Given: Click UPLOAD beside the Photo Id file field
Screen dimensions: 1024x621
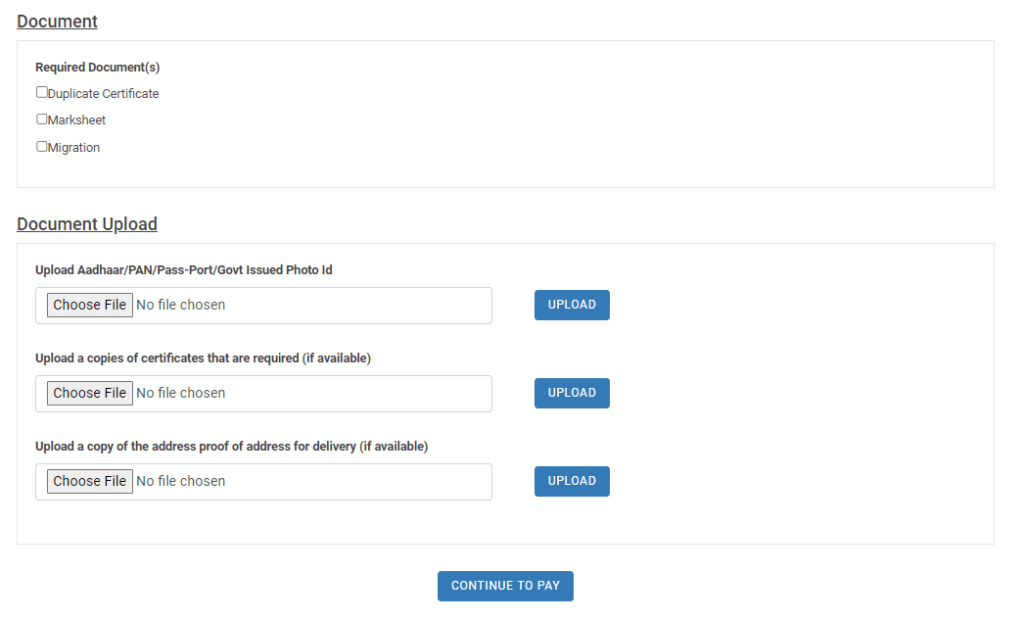Looking at the screenshot, I should tap(572, 305).
